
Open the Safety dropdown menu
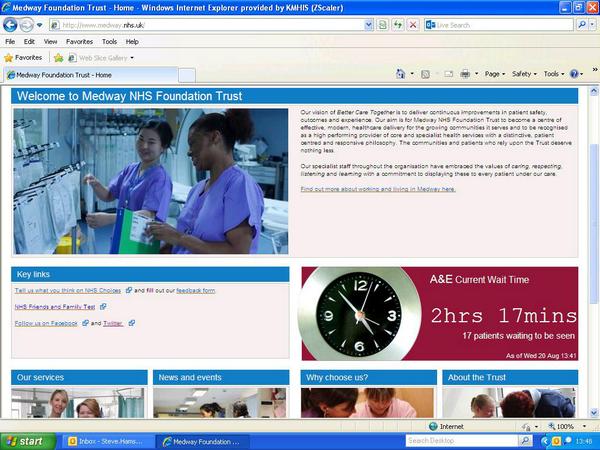(x=524, y=74)
